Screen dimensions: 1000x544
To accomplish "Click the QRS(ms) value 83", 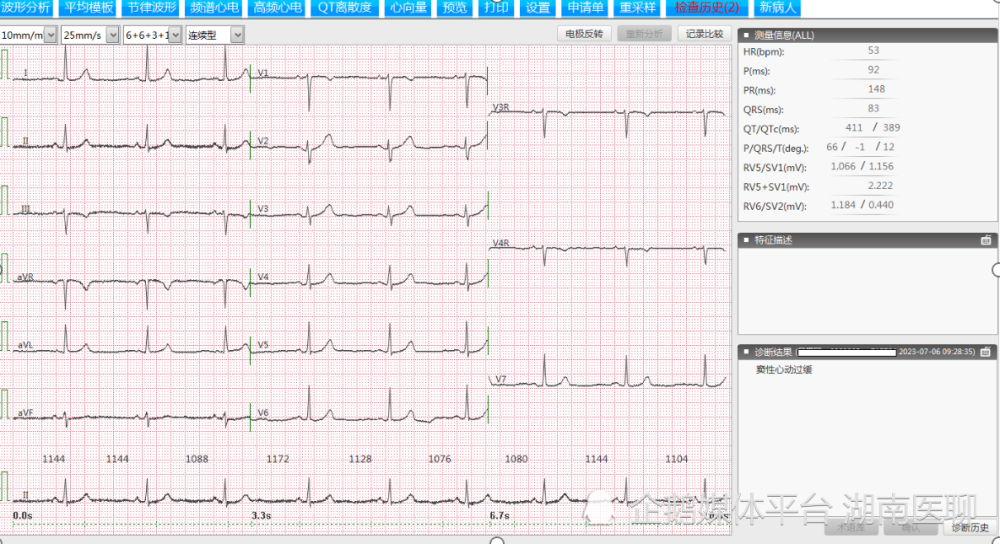I will pos(873,108).
